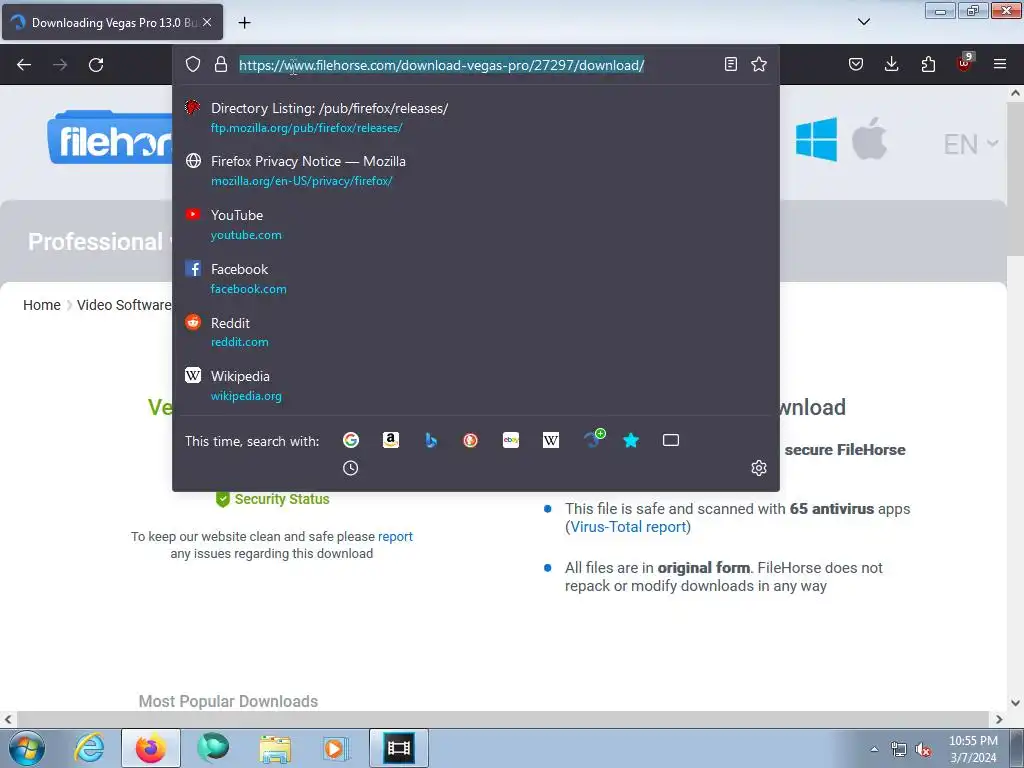Search with Wikipedia one-off icon
Screen dimensions: 1024x768
(551, 440)
